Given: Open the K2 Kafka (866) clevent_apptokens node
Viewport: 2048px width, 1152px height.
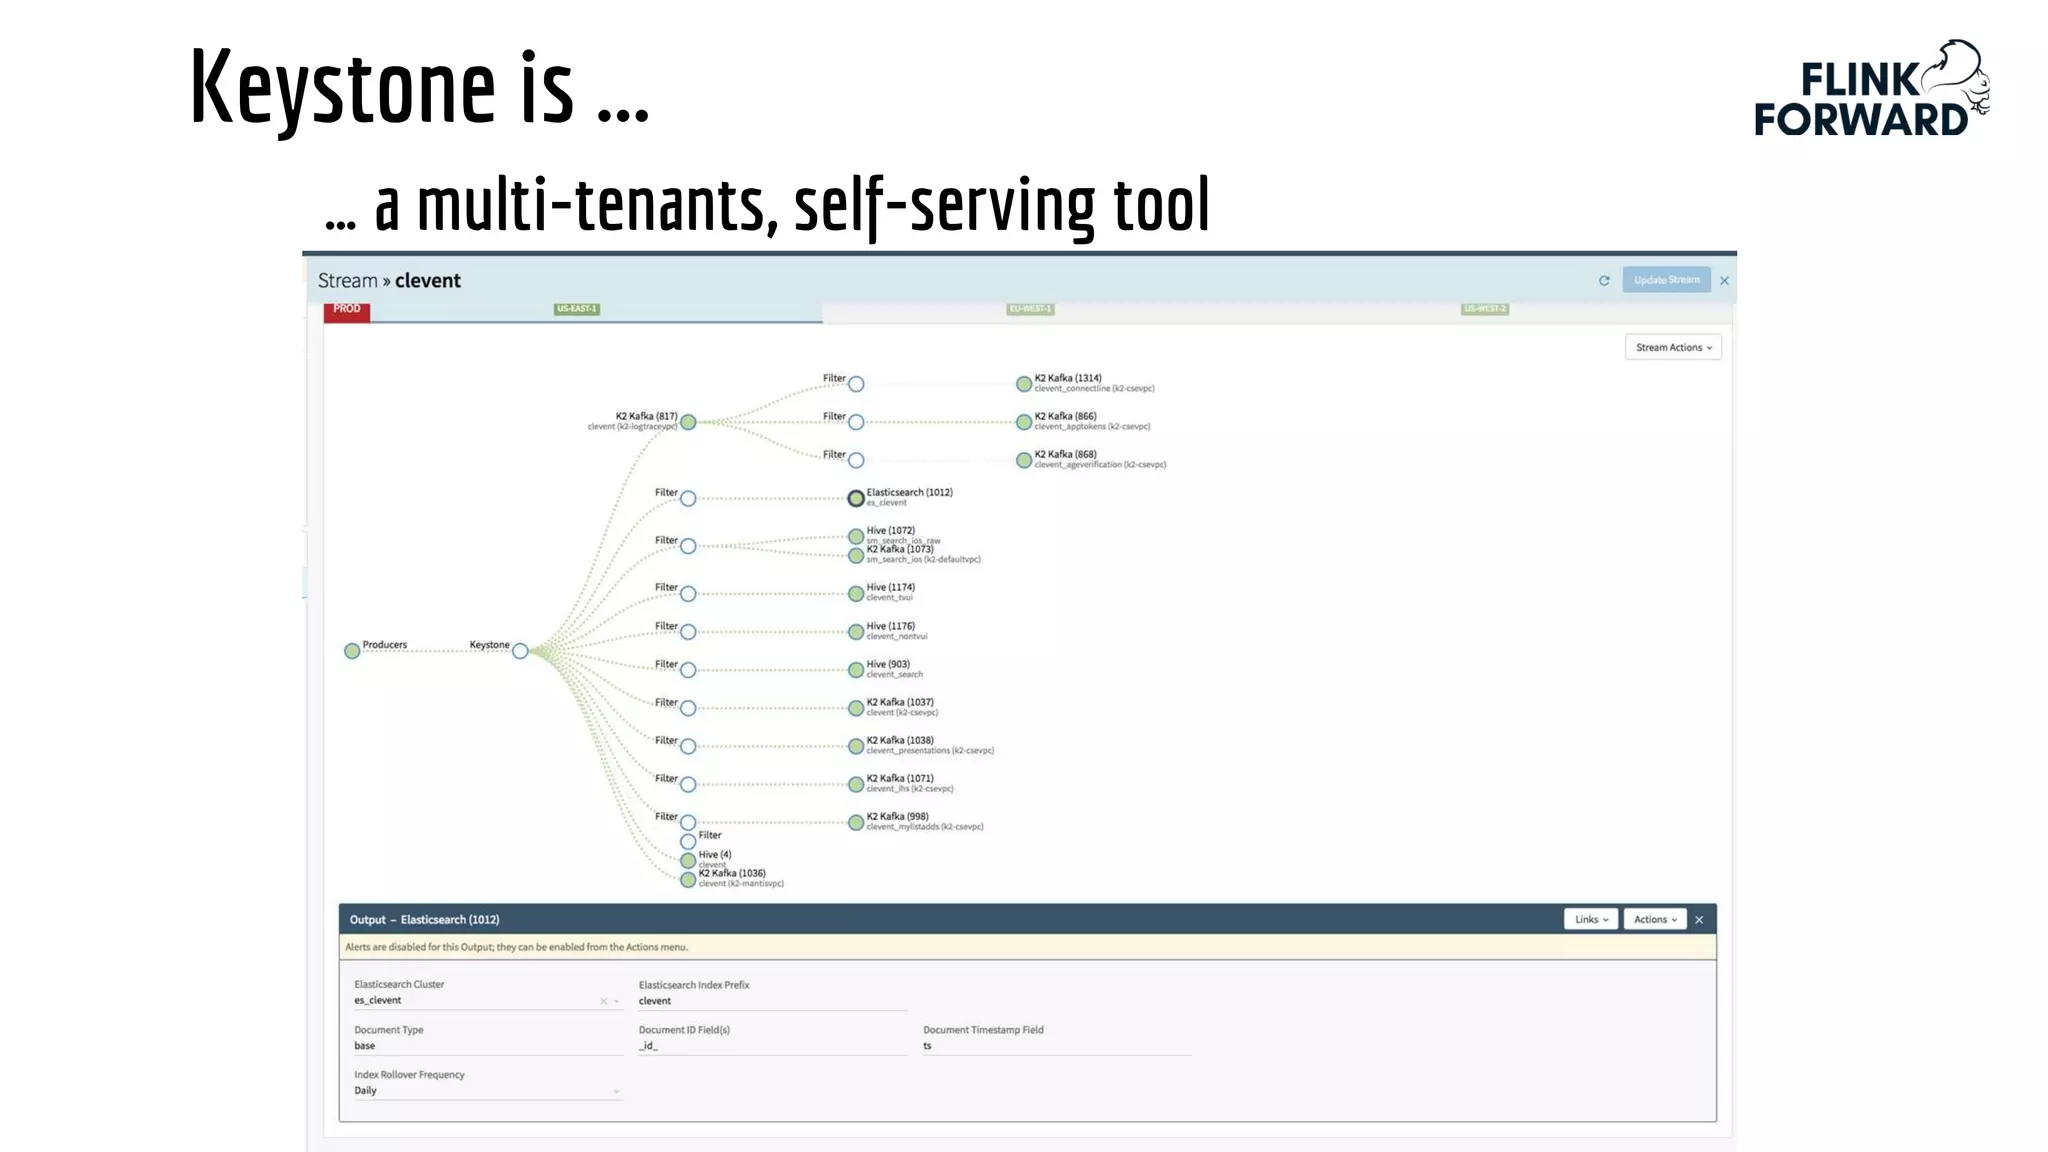Looking at the screenshot, I should [1024, 422].
